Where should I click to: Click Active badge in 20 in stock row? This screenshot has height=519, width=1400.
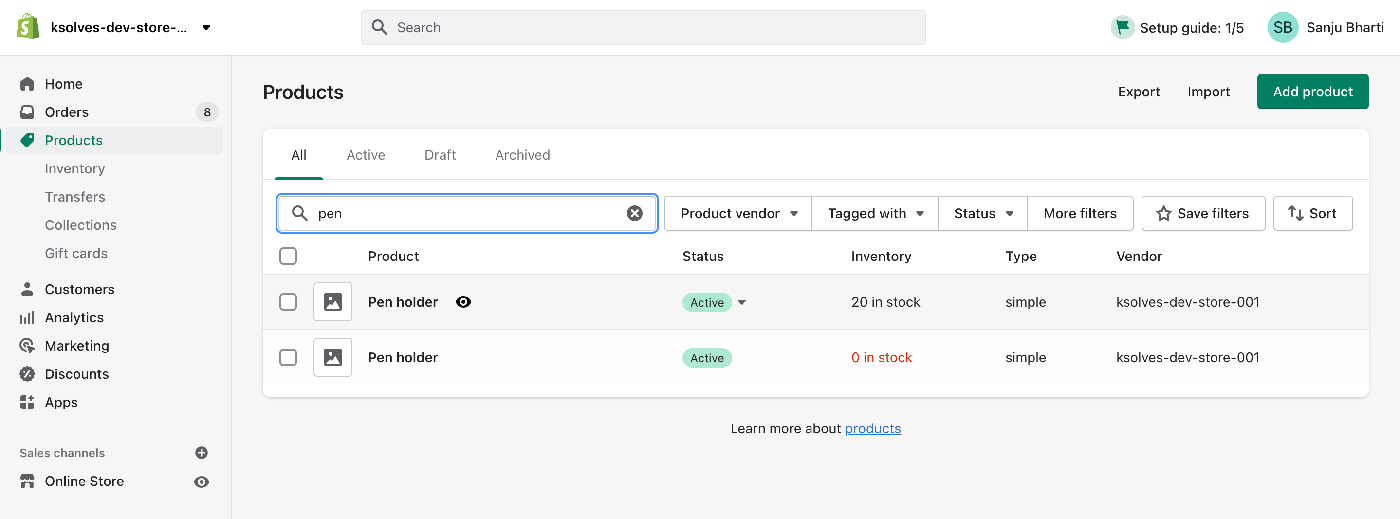pyautogui.click(x=707, y=303)
